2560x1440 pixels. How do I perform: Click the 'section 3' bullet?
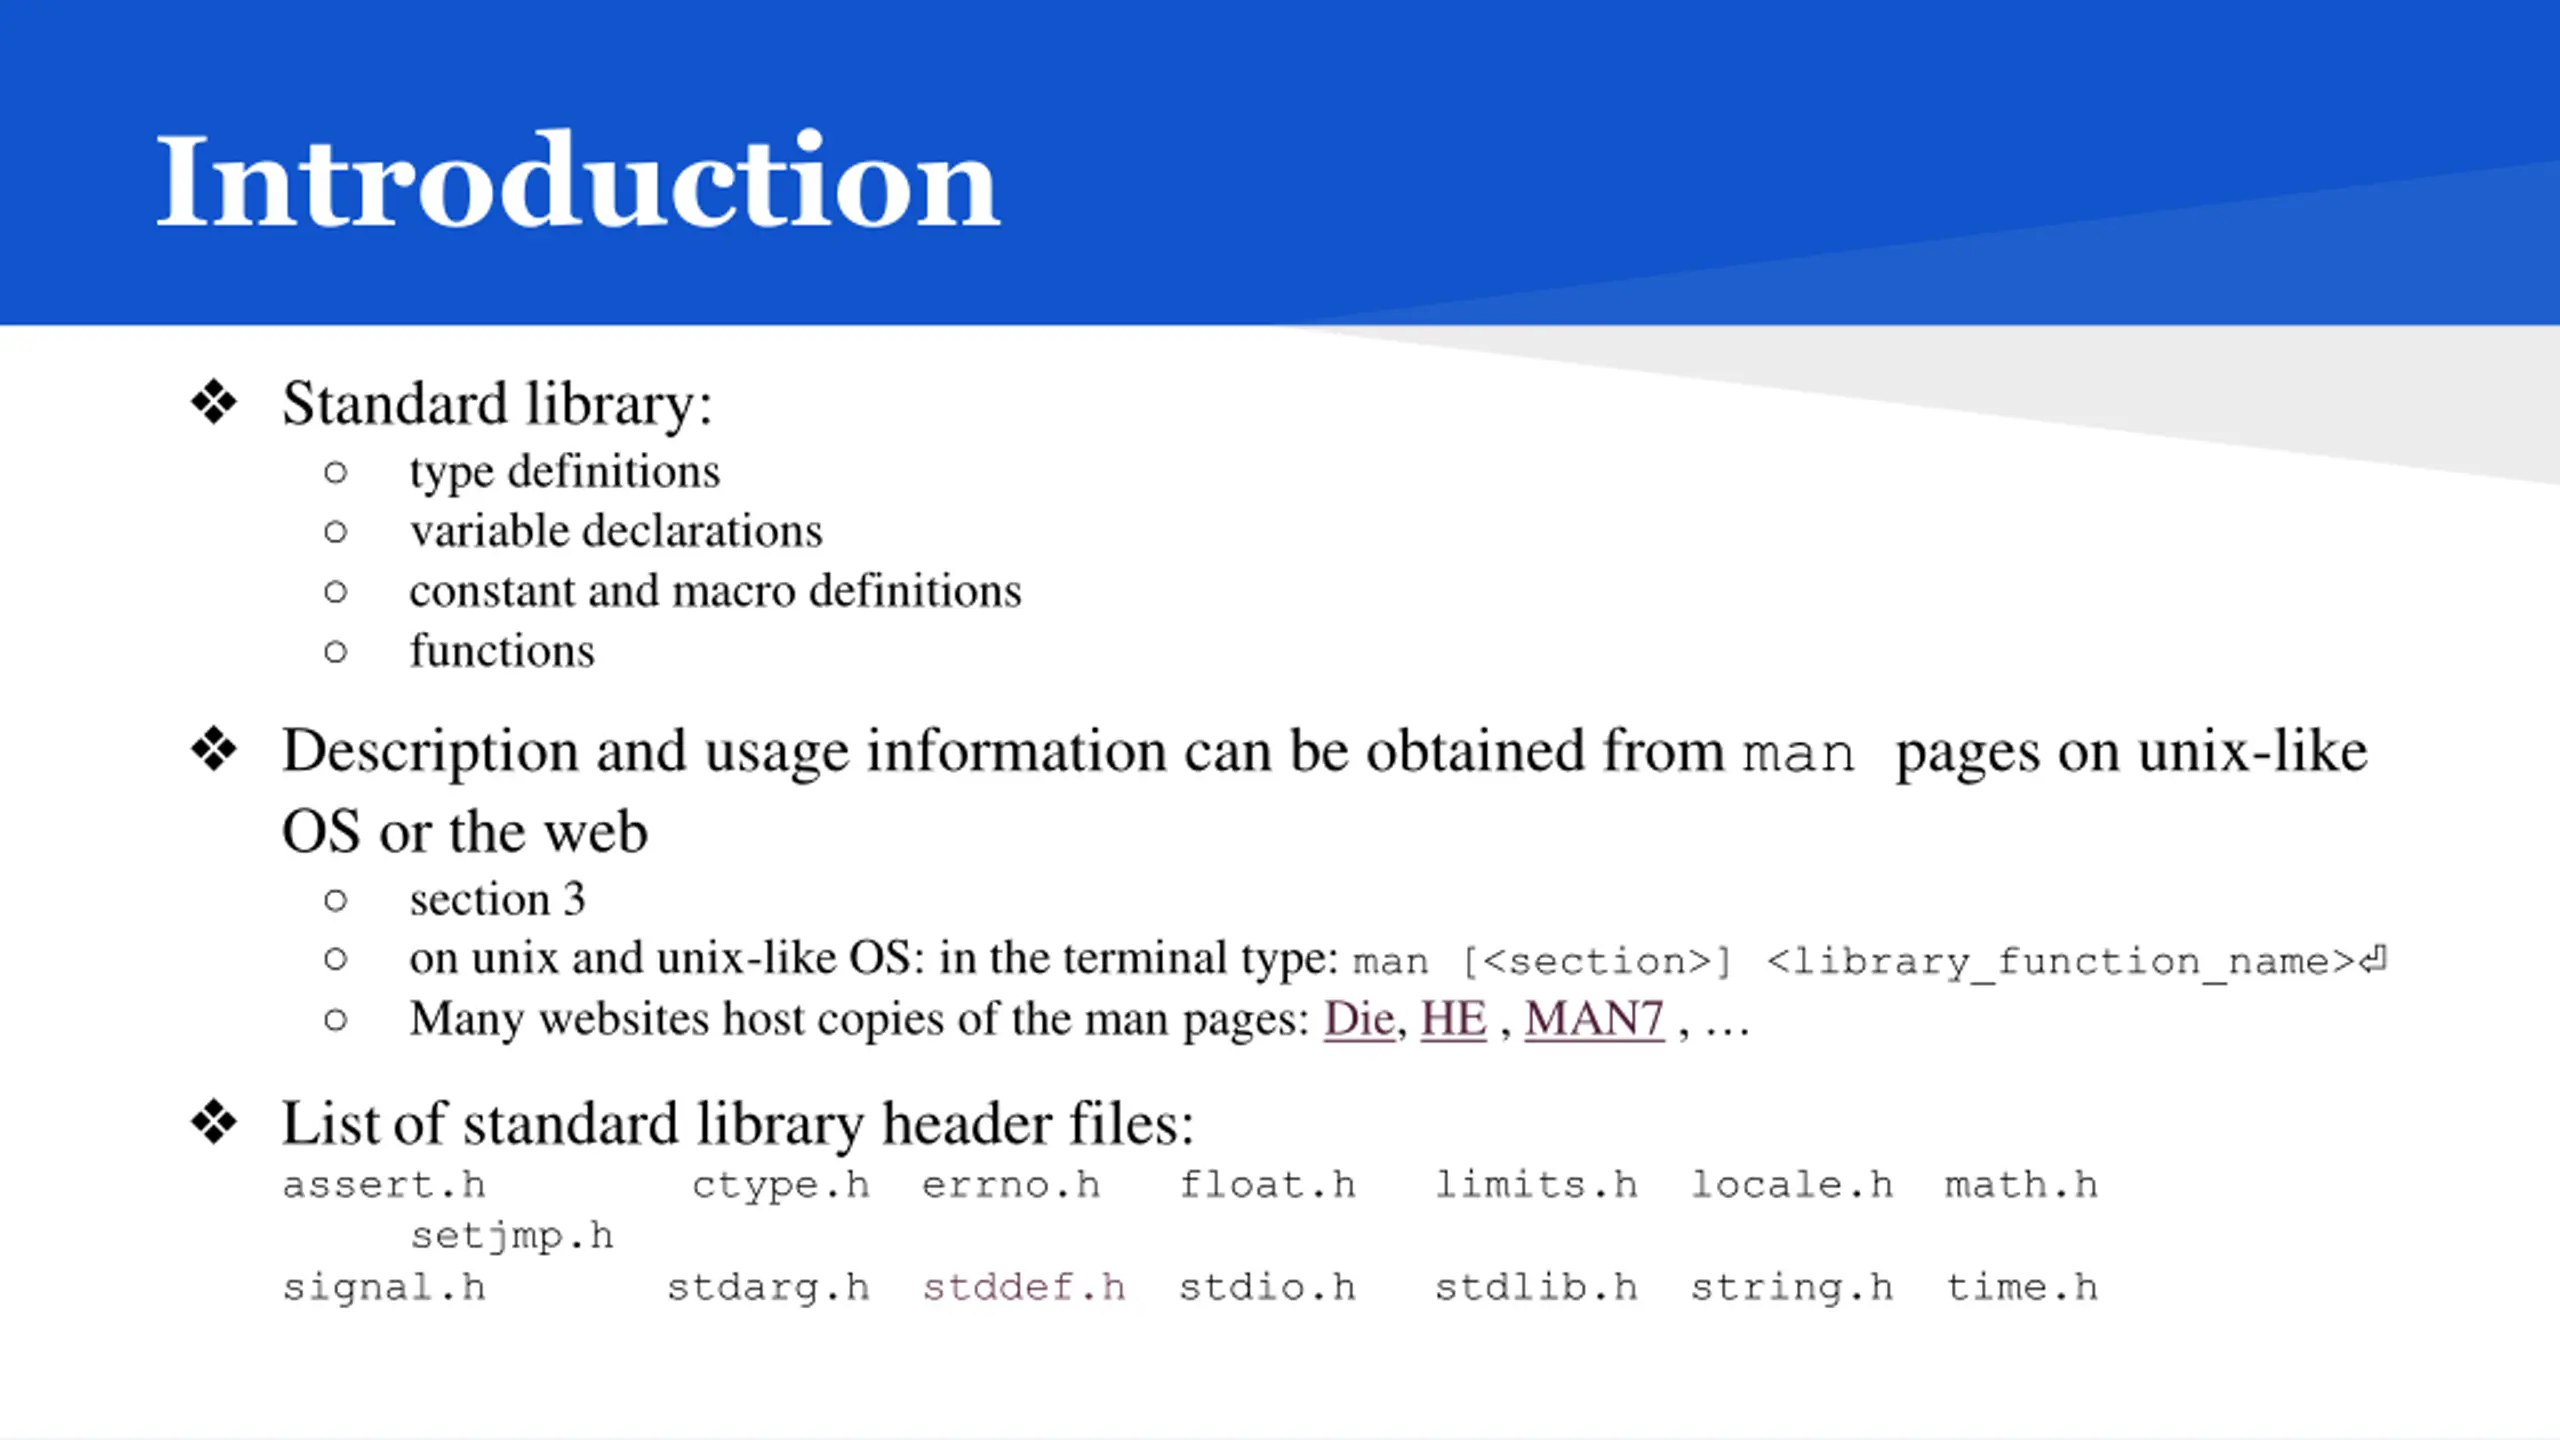(x=497, y=899)
